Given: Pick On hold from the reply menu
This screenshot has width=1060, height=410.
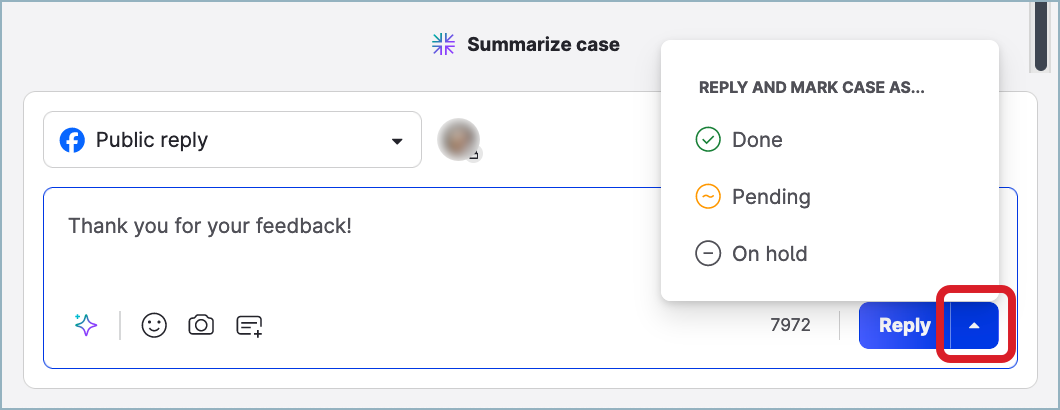Looking at the screenshot, I should 769,254.
